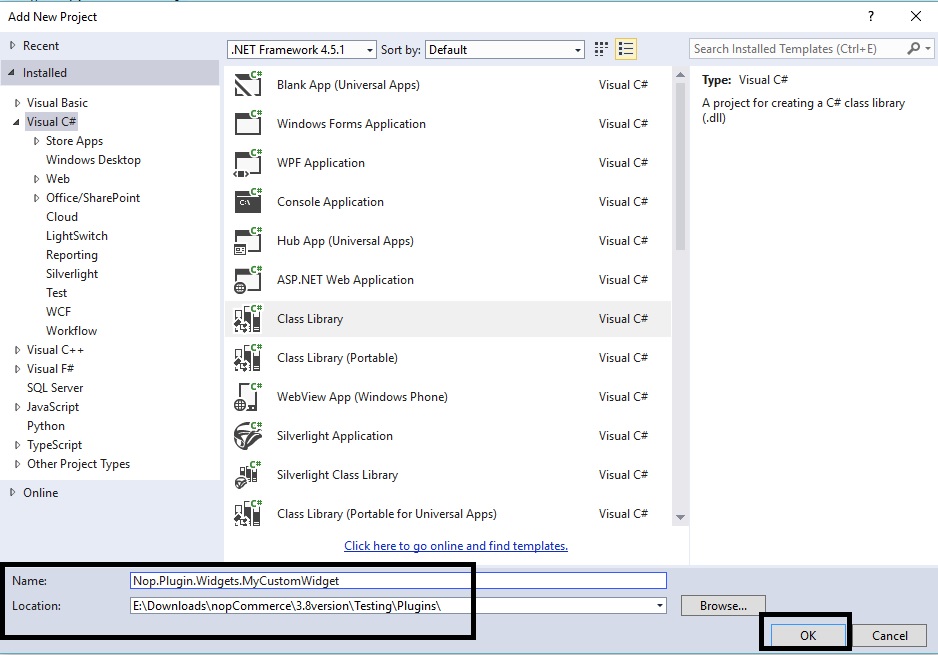Open the .NET Framework version dropdown

point(369,50)
